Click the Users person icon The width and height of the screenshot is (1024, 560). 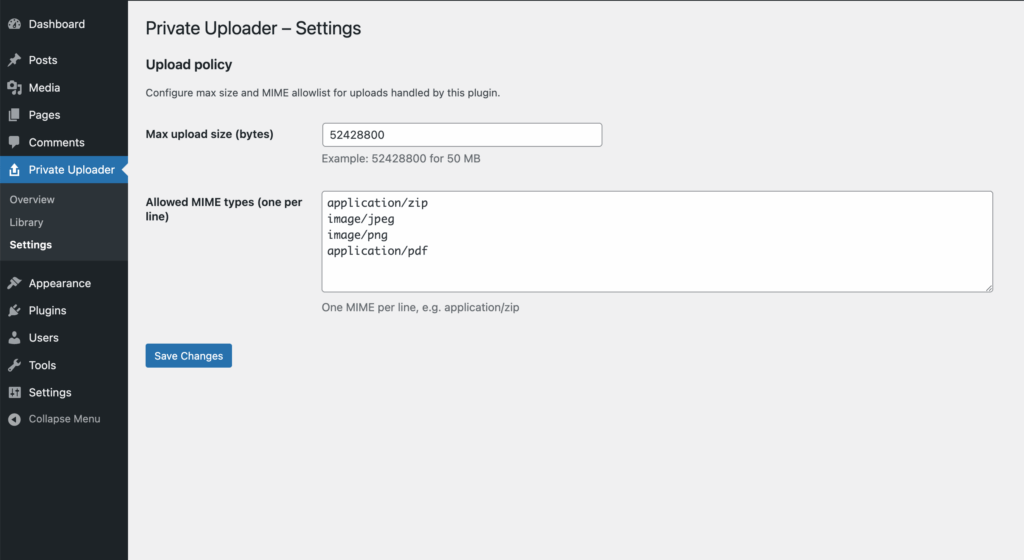14,338
